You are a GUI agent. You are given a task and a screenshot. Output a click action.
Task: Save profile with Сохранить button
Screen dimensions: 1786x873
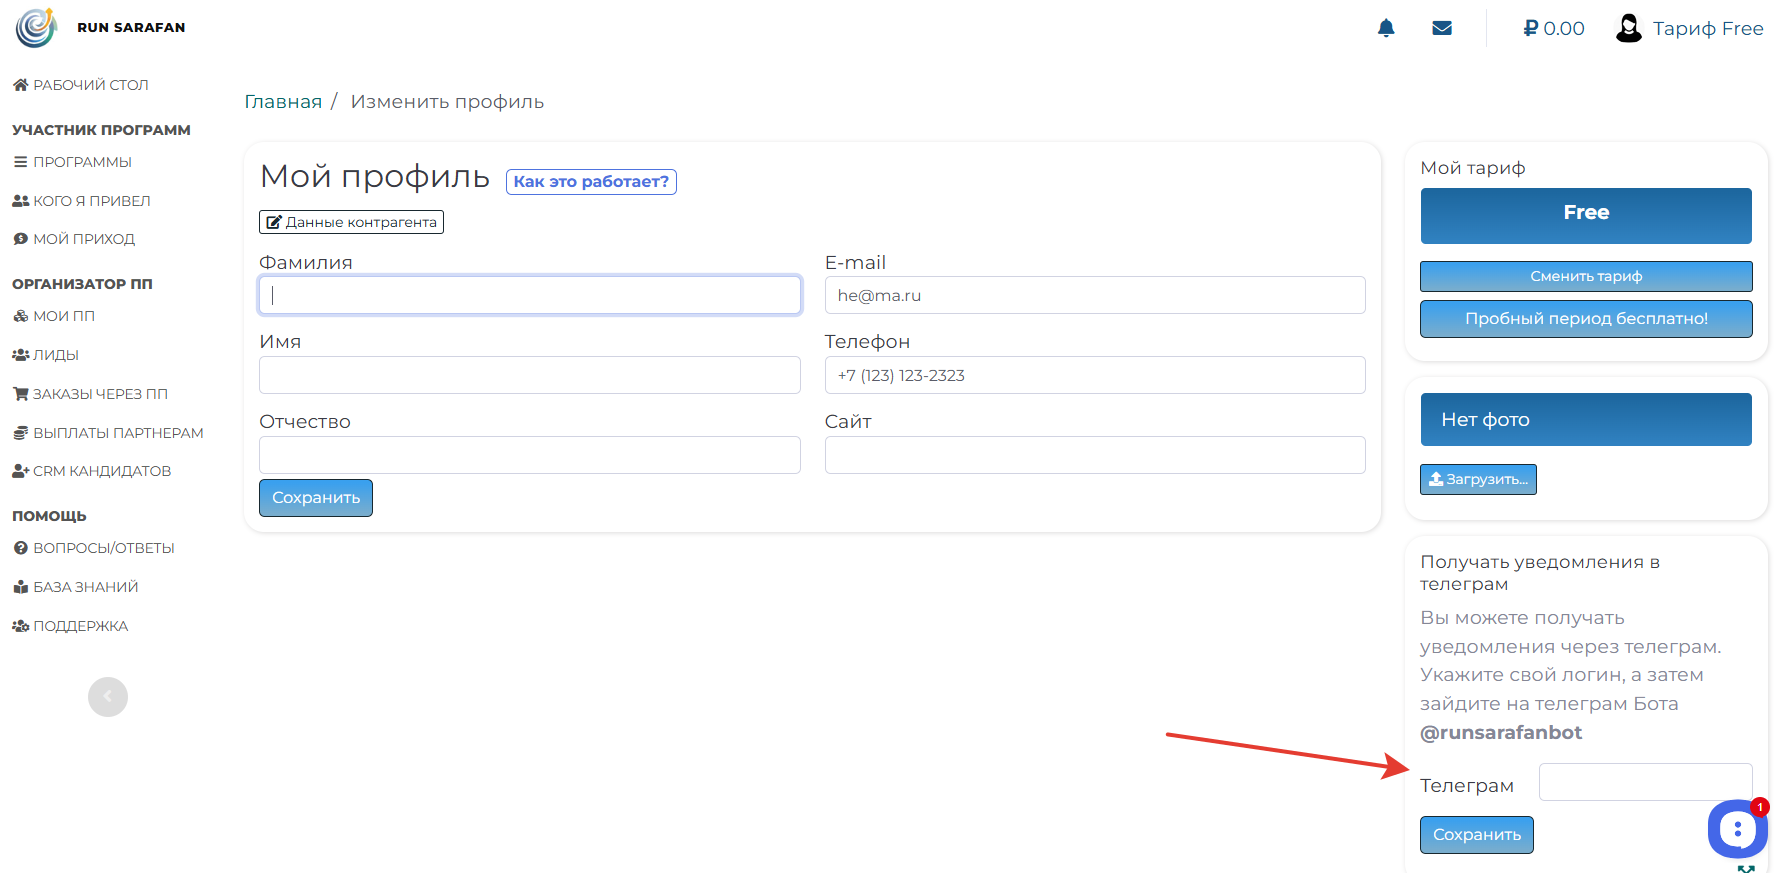(x=316, y=498)
